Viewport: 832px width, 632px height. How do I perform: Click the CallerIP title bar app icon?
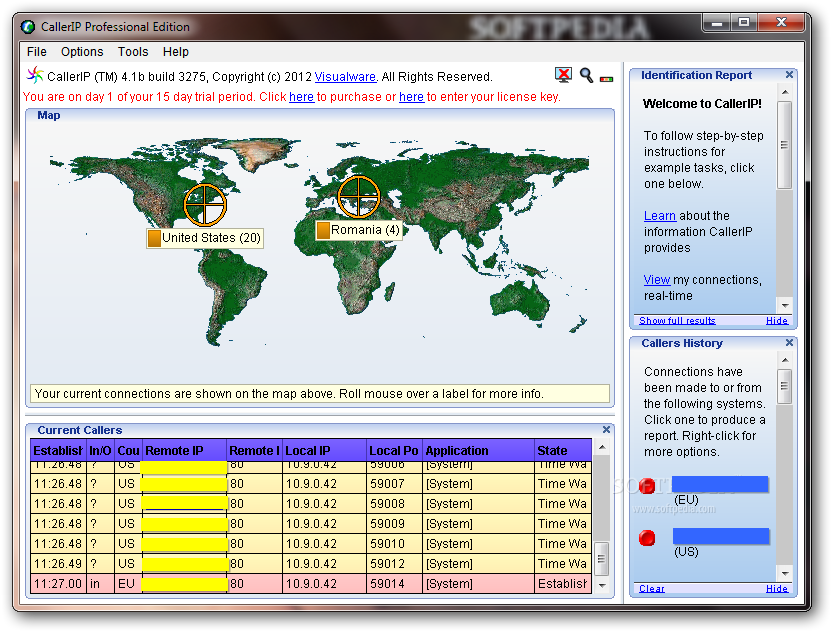tap(28, 27)
